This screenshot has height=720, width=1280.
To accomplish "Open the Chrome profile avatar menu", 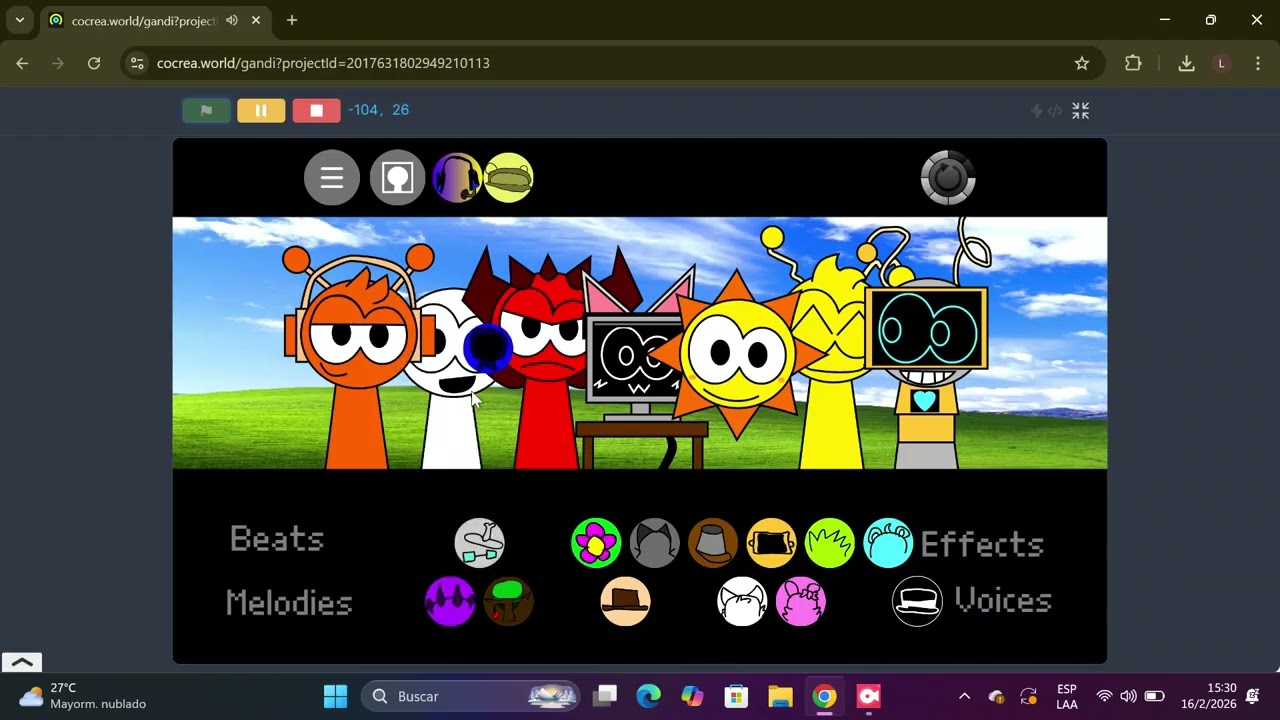I will (1221, 63).
